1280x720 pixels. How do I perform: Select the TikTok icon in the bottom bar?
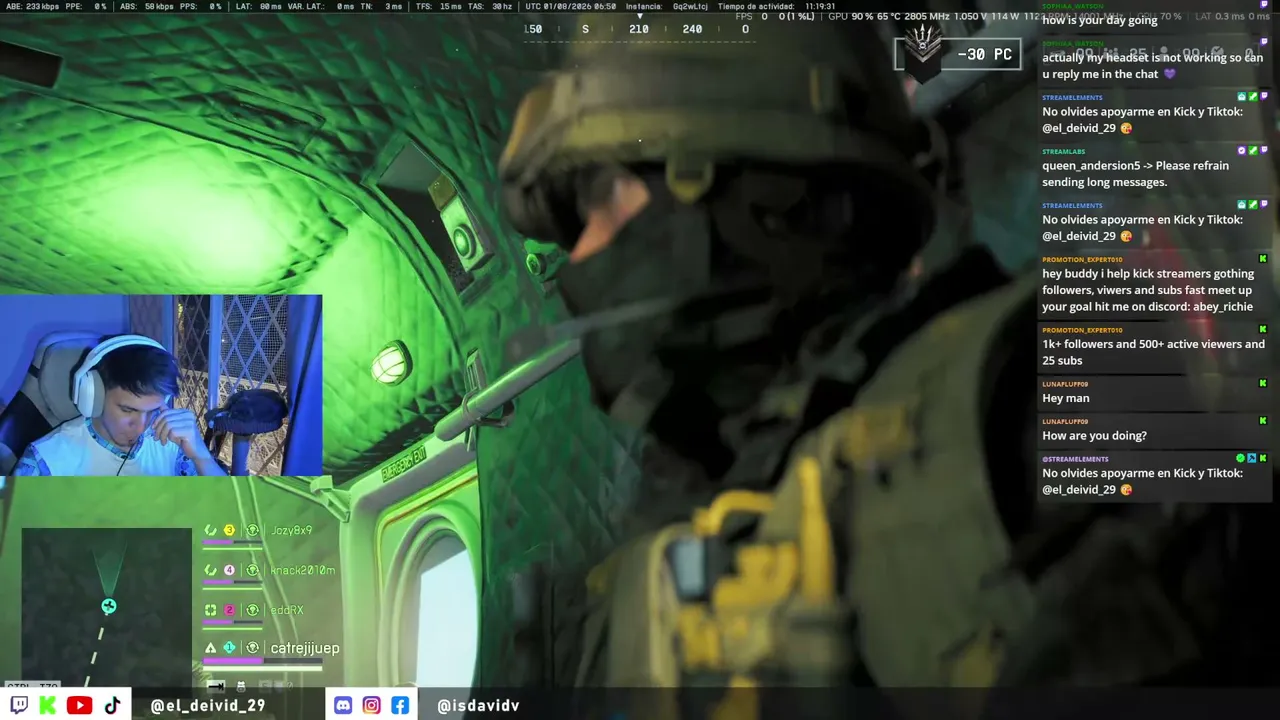click(x=112, y=705)
